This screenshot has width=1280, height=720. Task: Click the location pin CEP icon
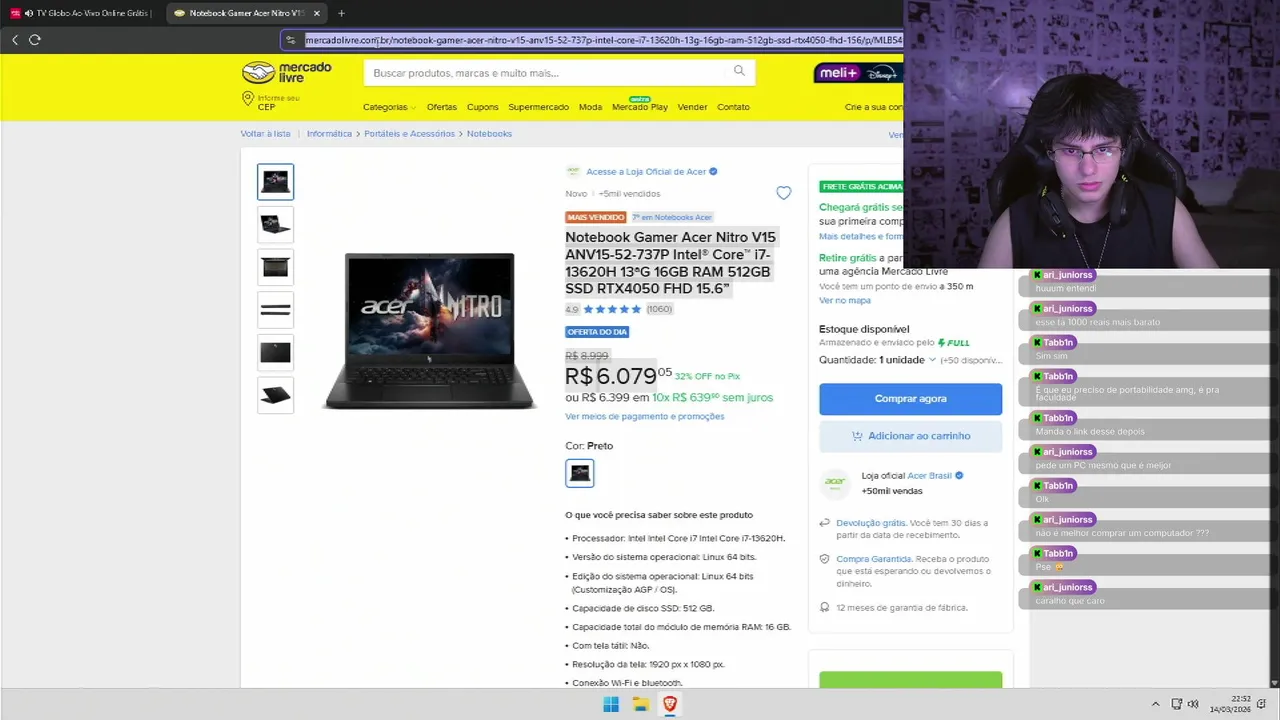(248, 99)
